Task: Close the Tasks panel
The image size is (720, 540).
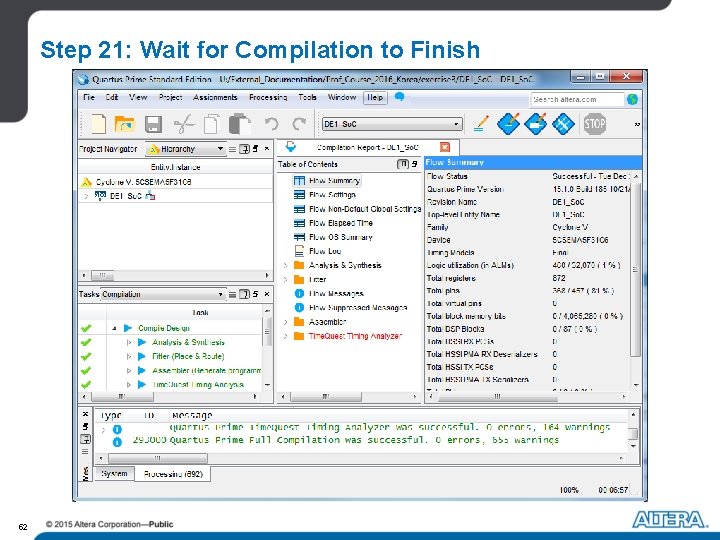Action: tap(267, 294)
